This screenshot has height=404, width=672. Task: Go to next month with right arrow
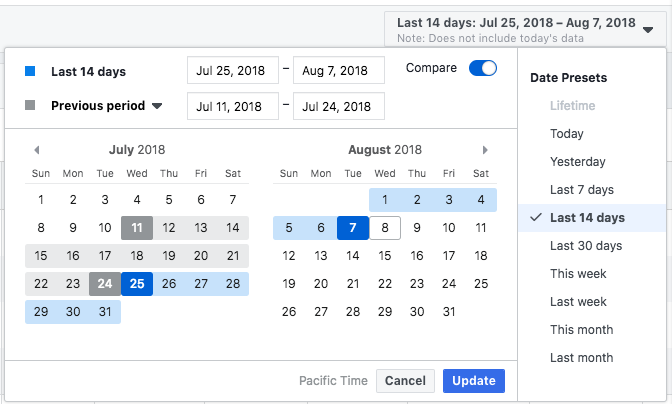pos(486,150)
